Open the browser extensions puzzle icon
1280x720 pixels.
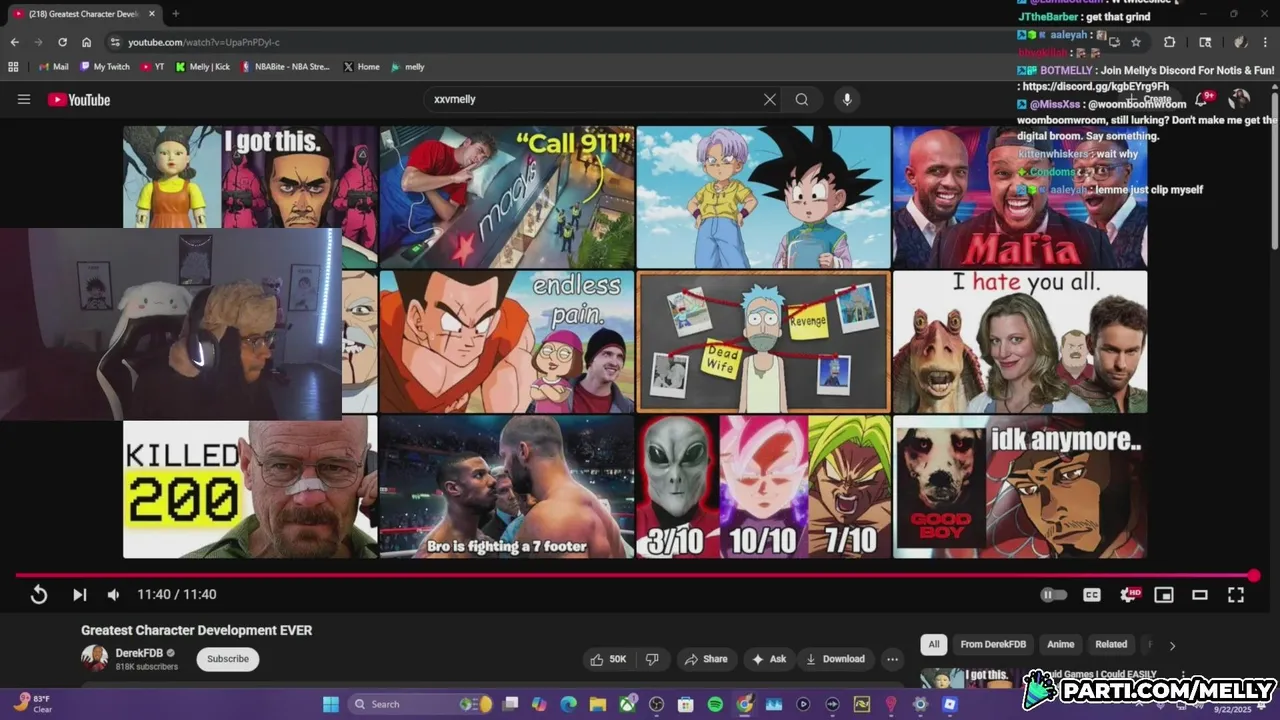tap(1170, 42)
